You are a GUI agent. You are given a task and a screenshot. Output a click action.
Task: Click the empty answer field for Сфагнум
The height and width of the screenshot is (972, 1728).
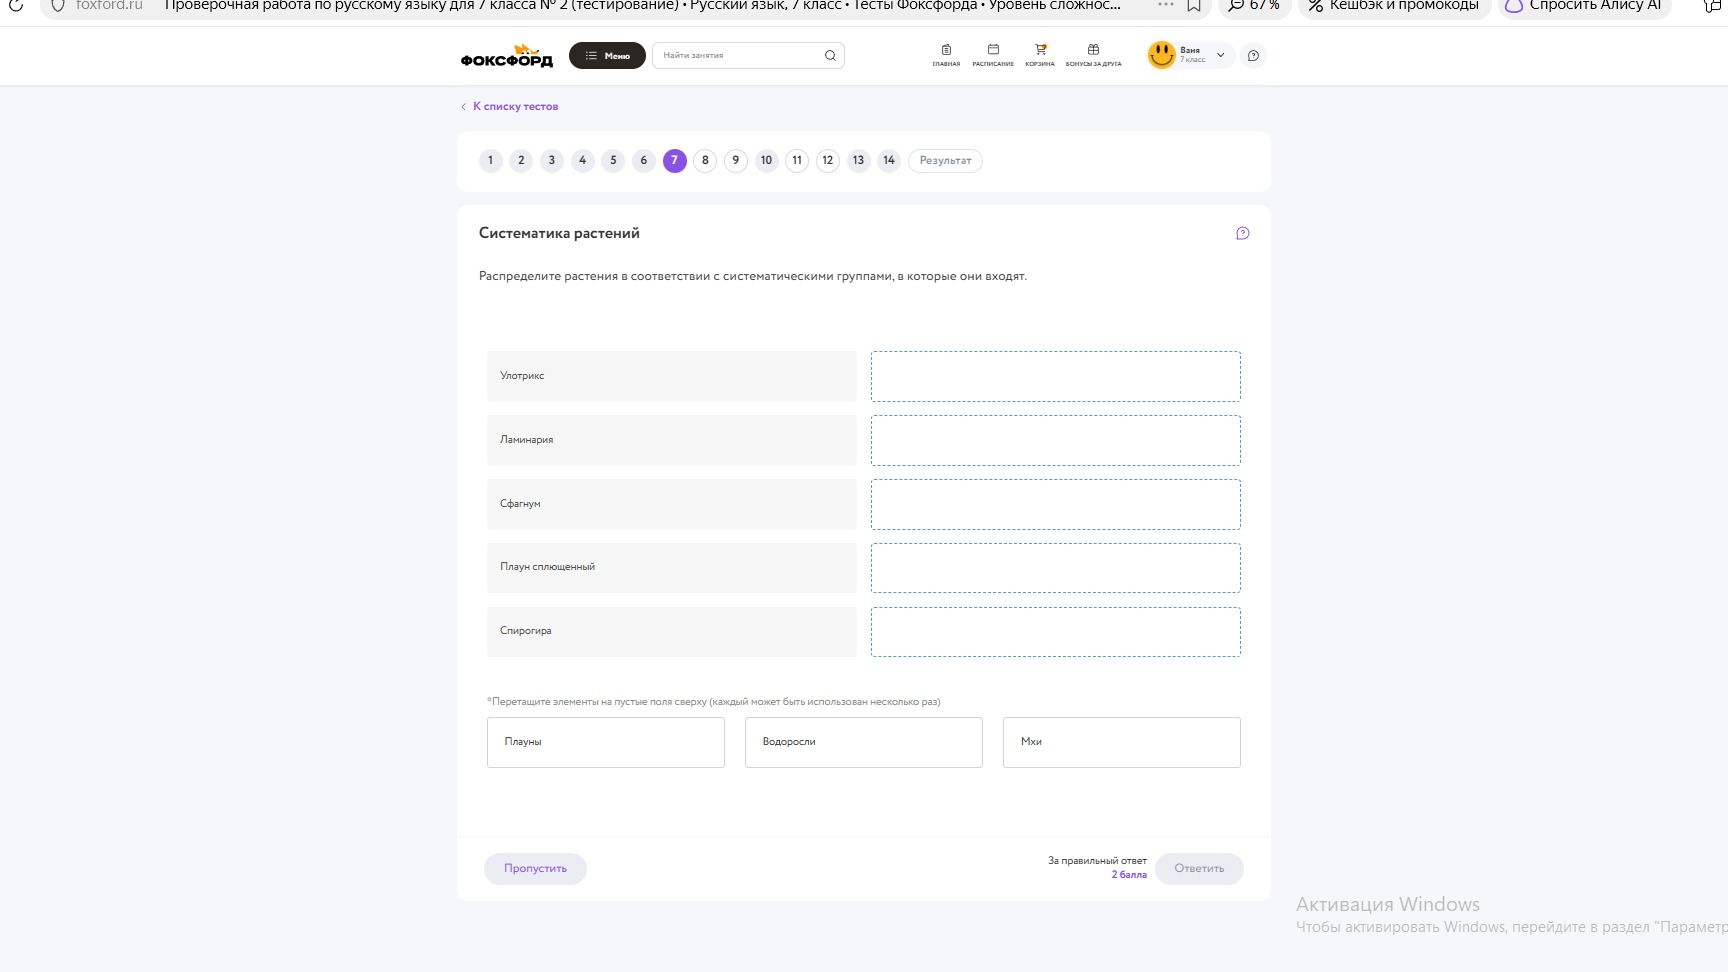(1056, 504)
